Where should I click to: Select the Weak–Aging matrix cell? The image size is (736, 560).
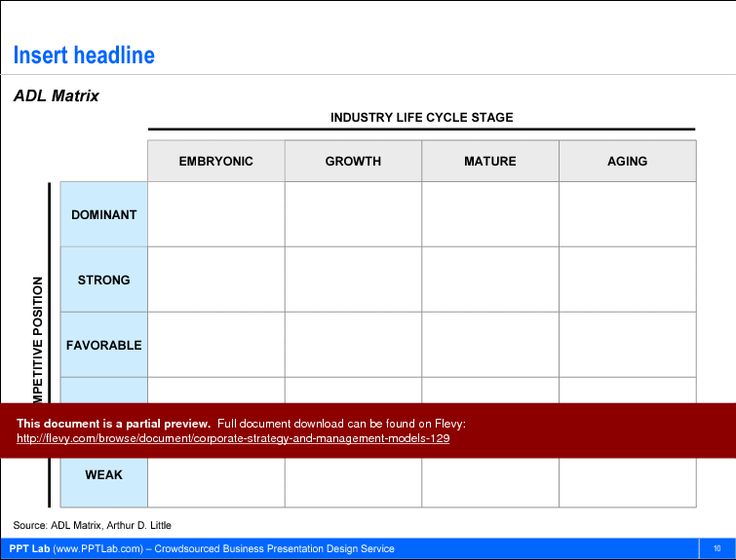click(x=628, y=483)
